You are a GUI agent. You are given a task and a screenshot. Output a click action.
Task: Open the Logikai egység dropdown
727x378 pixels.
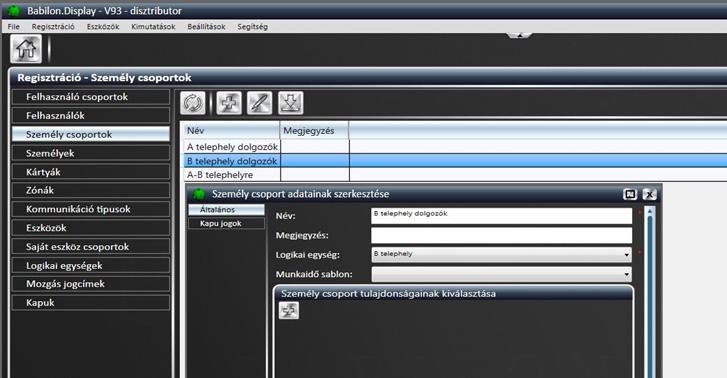click(502, 254)
